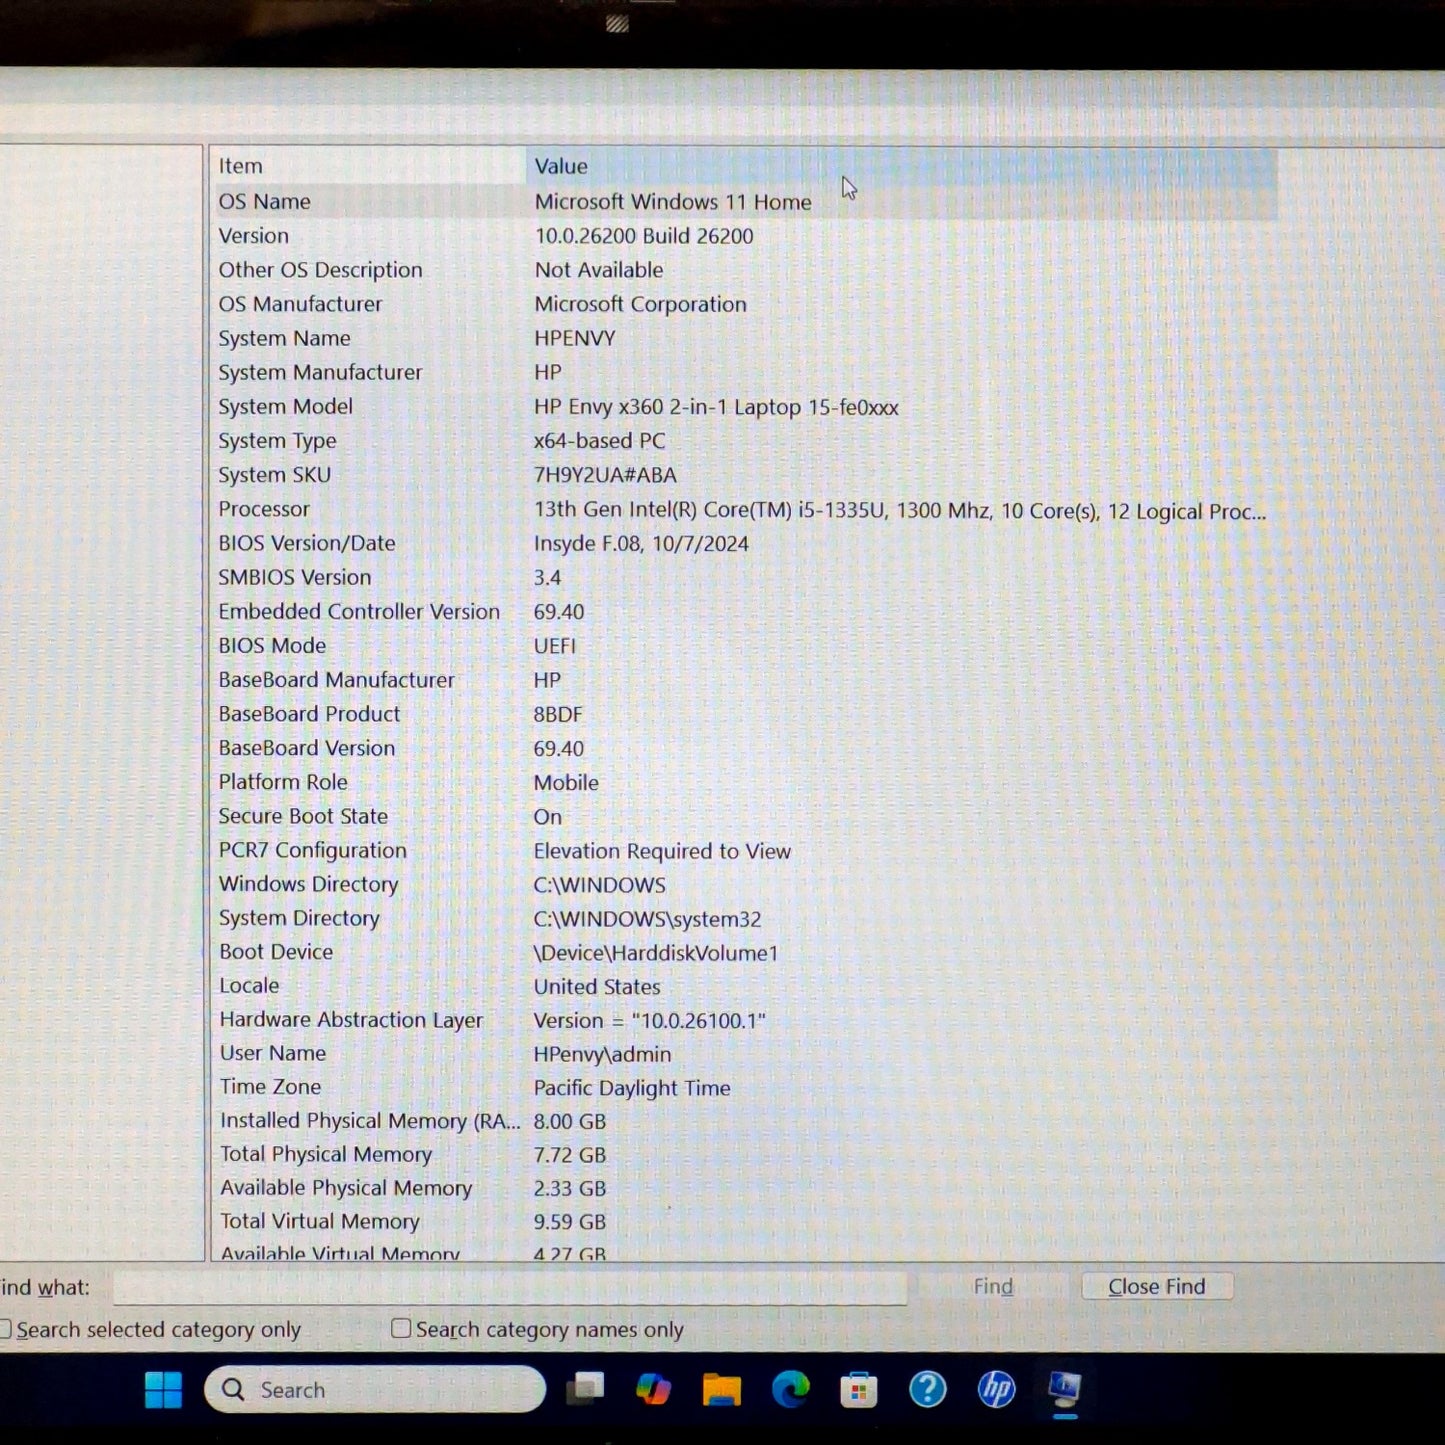Click the 'C:\WINDOWS\system32' value

647,919
